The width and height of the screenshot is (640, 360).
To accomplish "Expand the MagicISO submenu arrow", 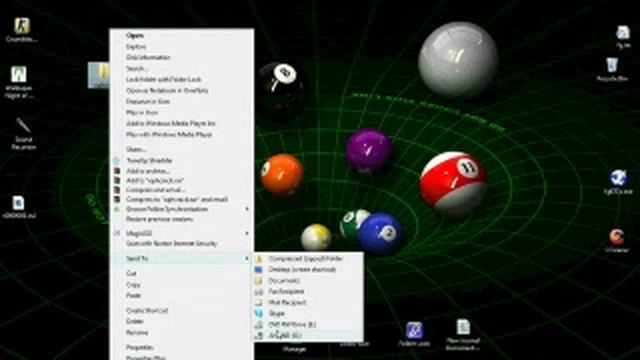I will tap(247, 233).
